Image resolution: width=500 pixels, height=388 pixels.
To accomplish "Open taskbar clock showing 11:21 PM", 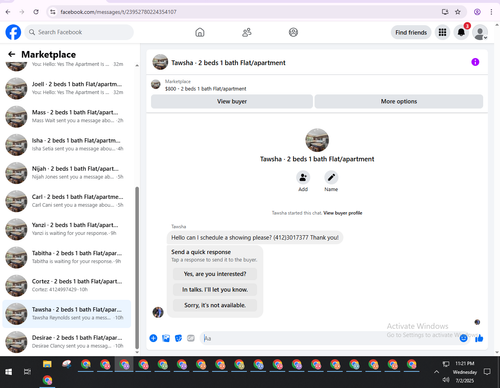I will pyautogui.click(x=465, y=372).
